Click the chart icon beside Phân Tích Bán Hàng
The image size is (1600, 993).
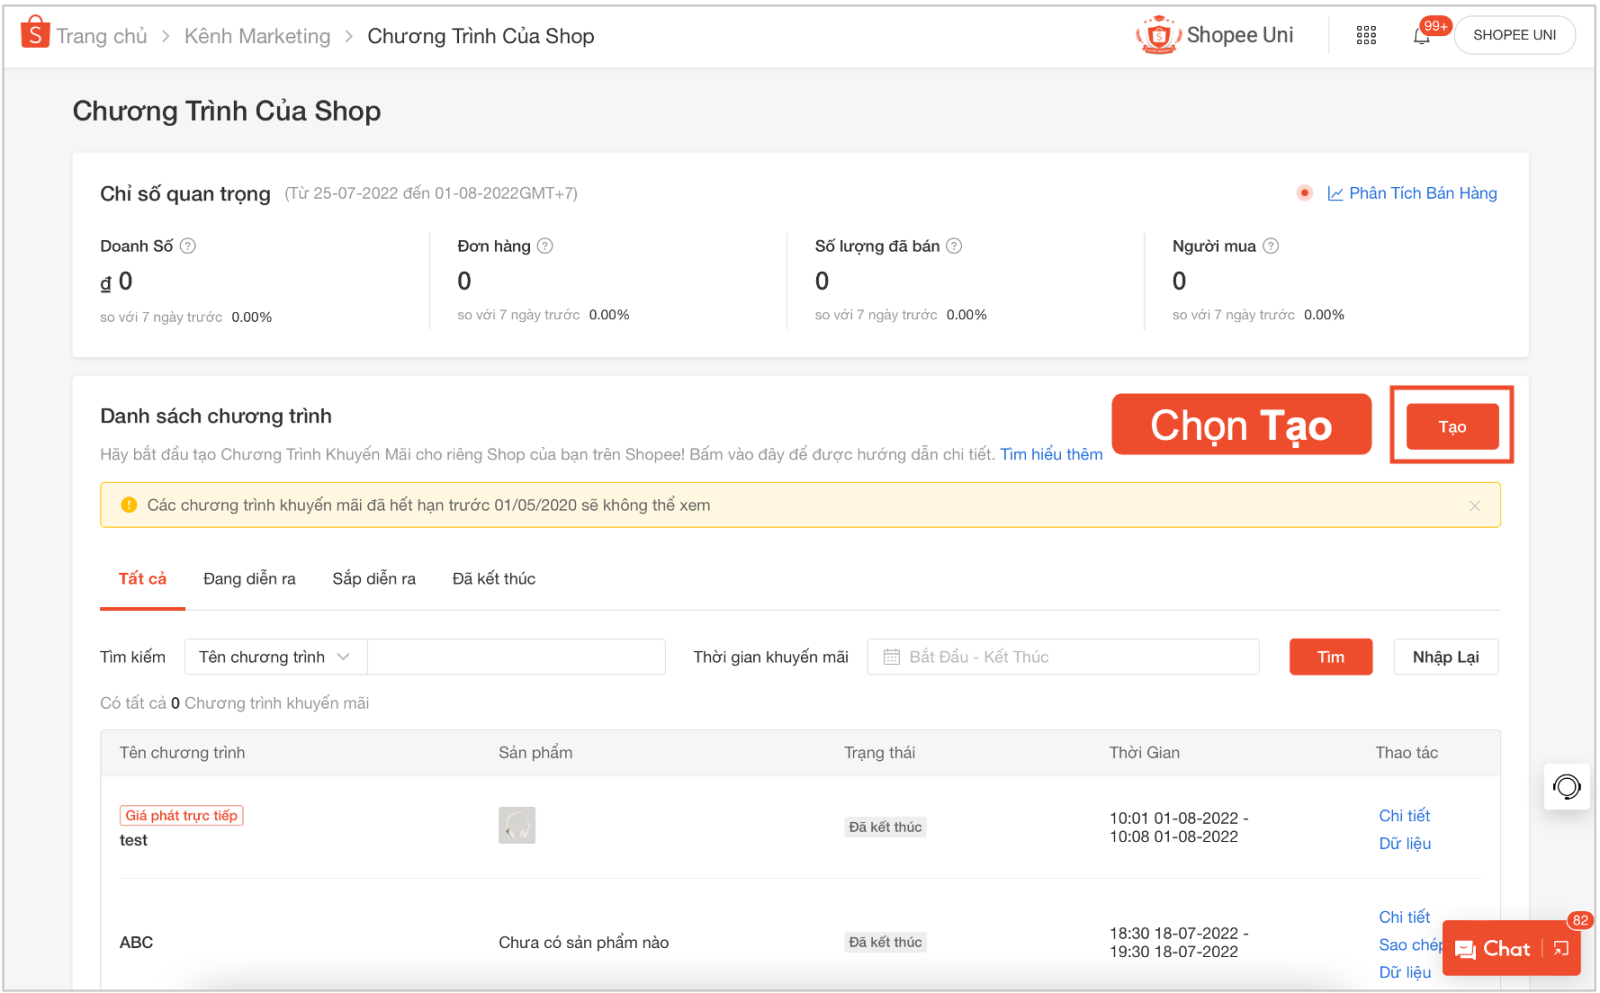tap(1336, 193)
